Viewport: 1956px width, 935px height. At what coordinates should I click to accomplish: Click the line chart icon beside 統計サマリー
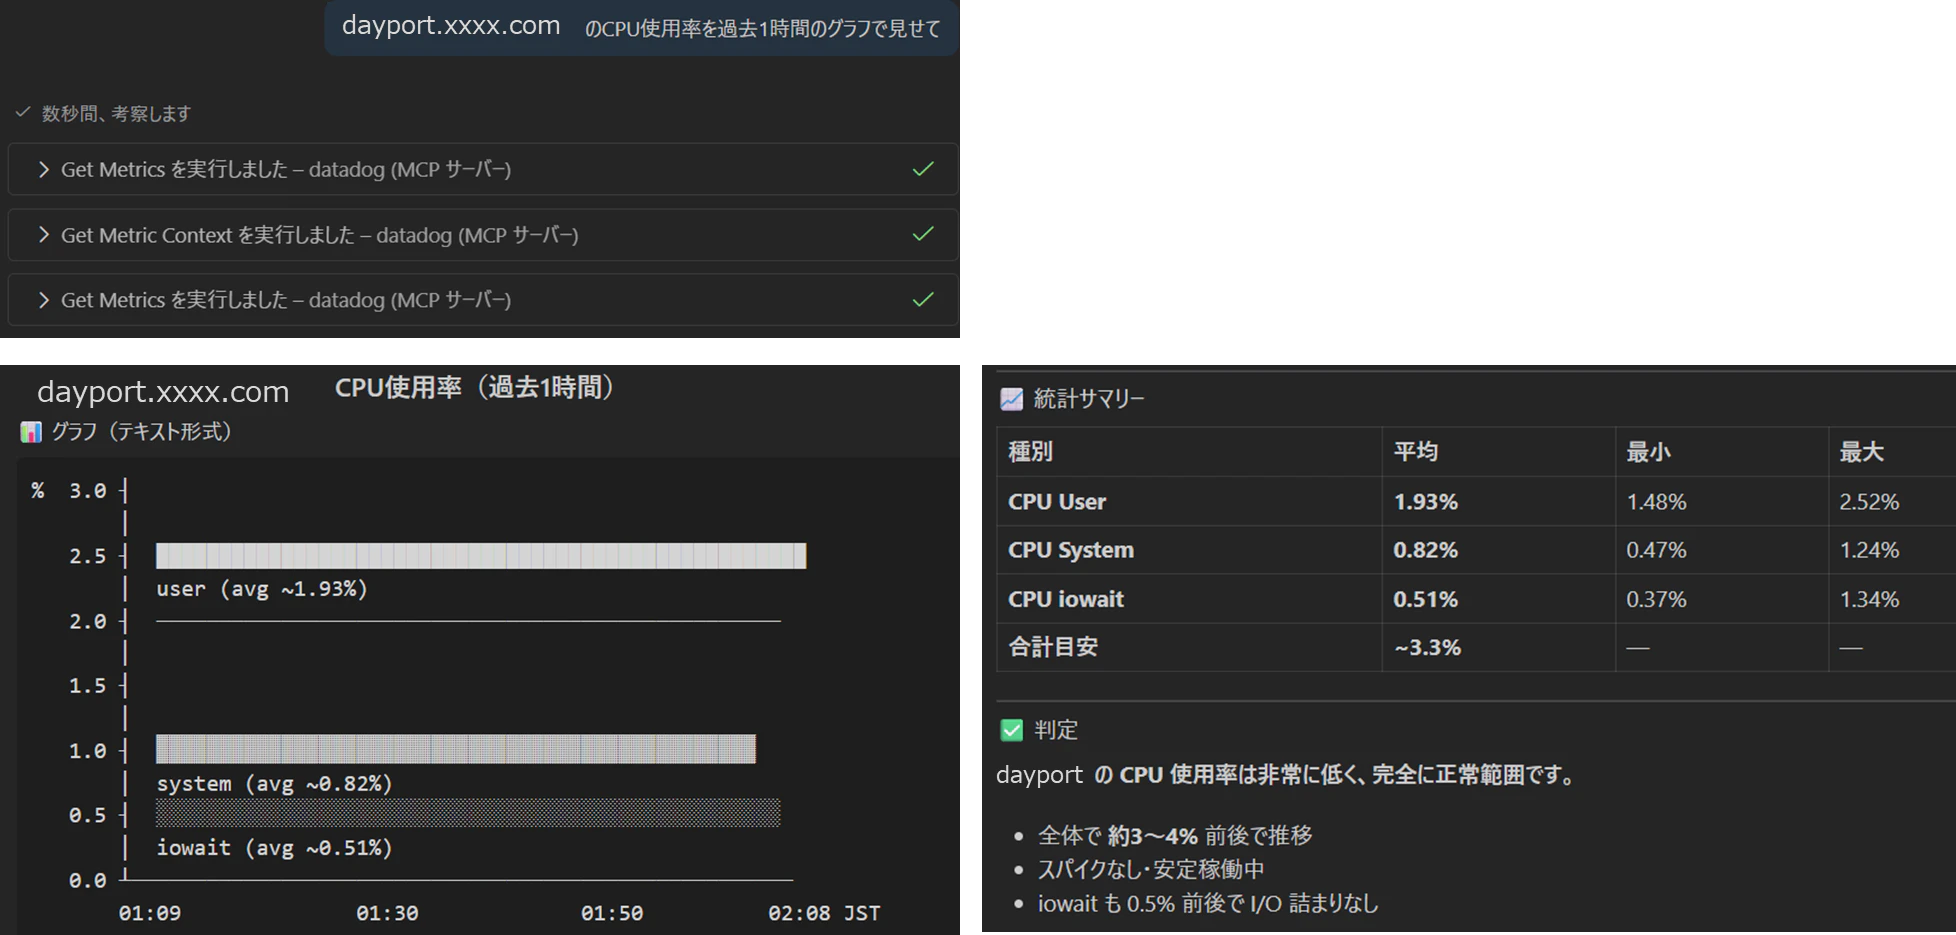(x=1011, y=399)
